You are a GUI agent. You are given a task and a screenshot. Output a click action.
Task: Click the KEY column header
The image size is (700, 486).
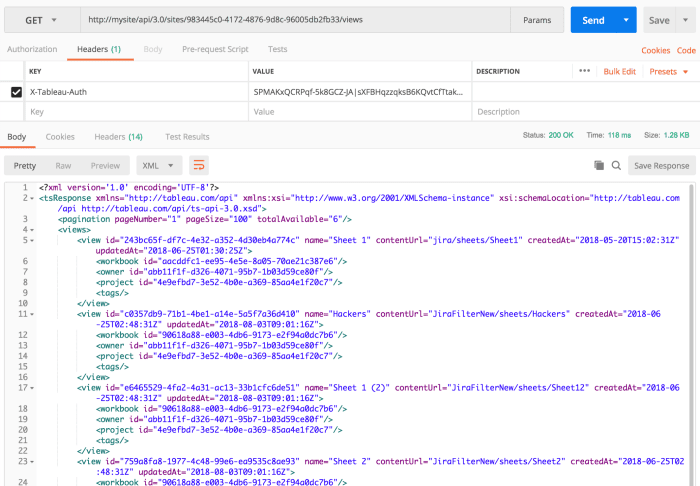point(35,71)
